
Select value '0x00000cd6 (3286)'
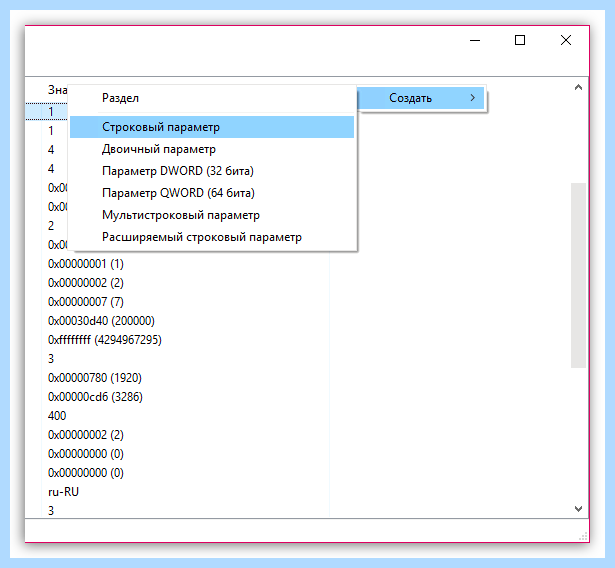pyautogui.click(x=95, y=397)
